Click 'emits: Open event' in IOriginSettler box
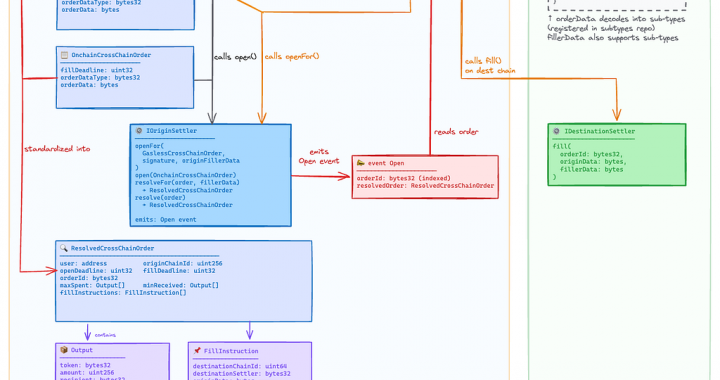 pyautogui.click(x=166, y=220)
